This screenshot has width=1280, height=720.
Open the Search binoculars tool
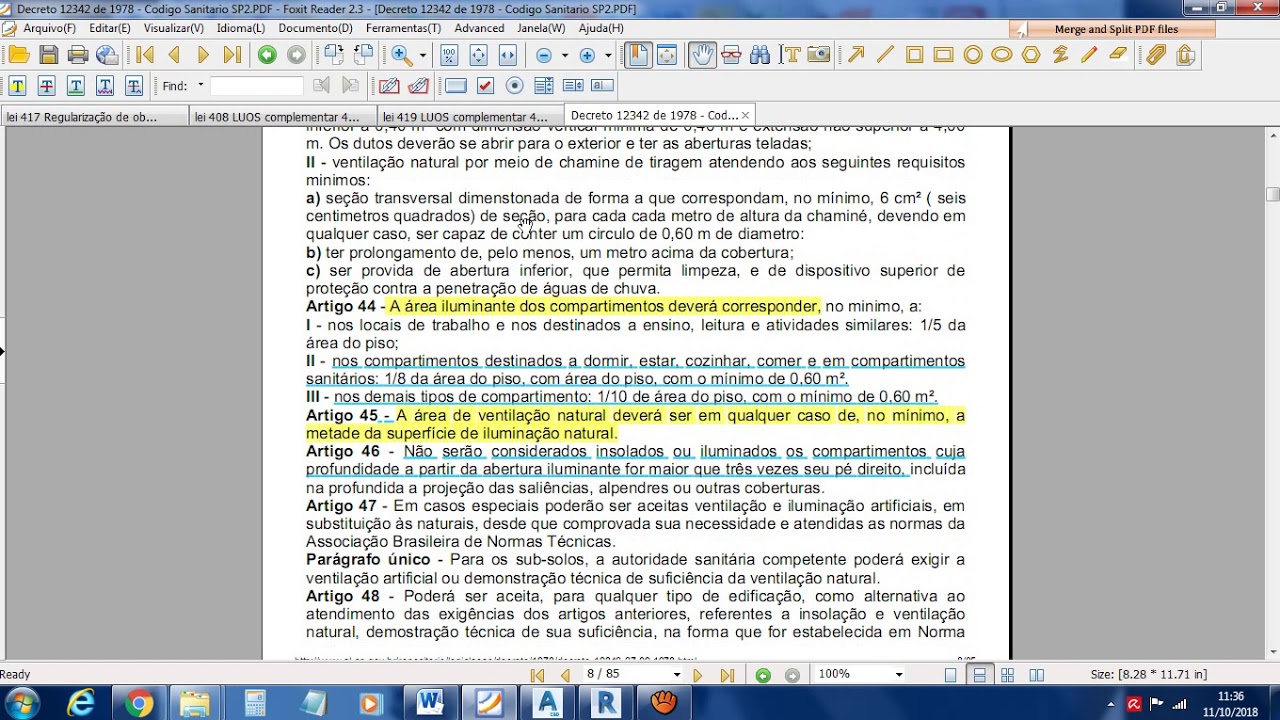[760, 55]
